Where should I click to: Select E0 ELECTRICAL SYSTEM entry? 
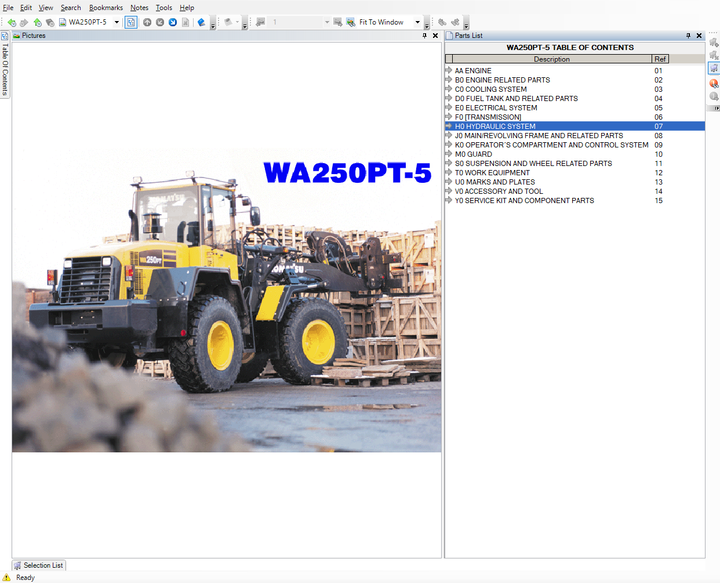pos(496,107)
